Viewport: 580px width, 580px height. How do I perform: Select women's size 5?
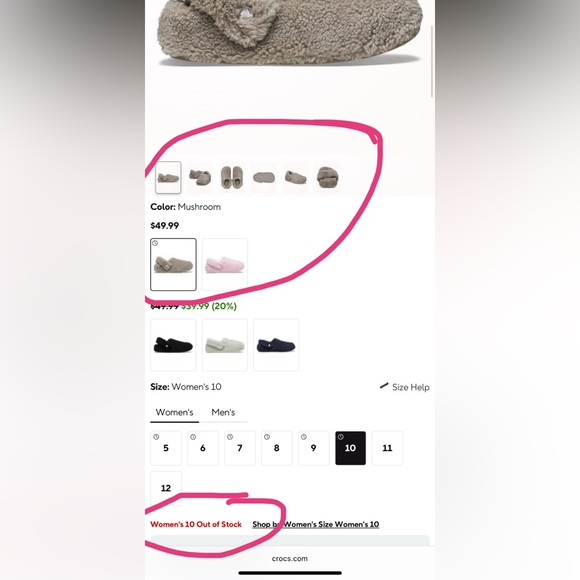(x=166, y=448)
